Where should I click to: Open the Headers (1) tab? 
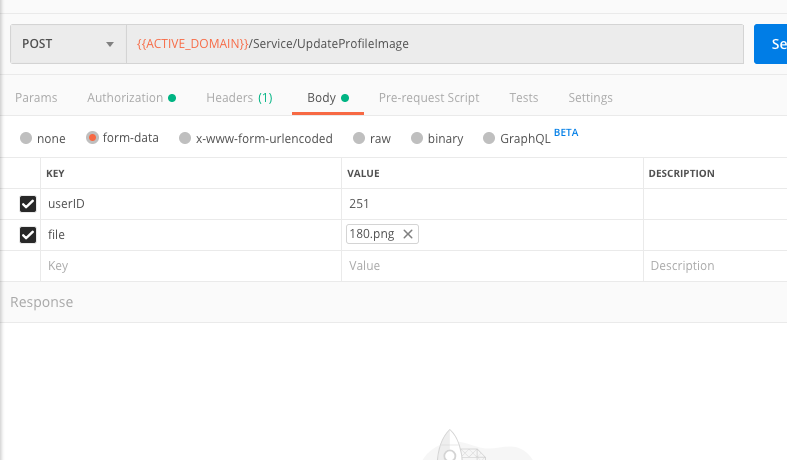239,97
